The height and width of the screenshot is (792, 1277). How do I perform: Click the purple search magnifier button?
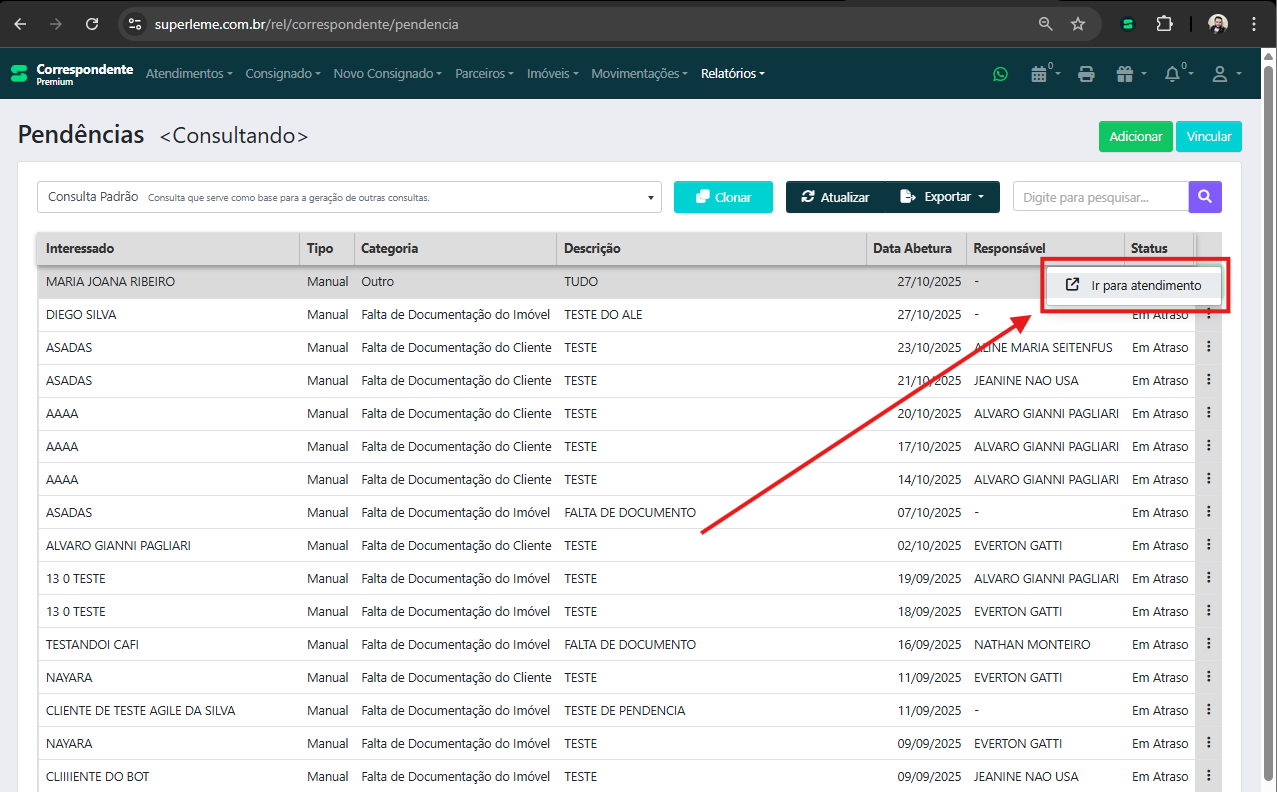coord(1205,197)
